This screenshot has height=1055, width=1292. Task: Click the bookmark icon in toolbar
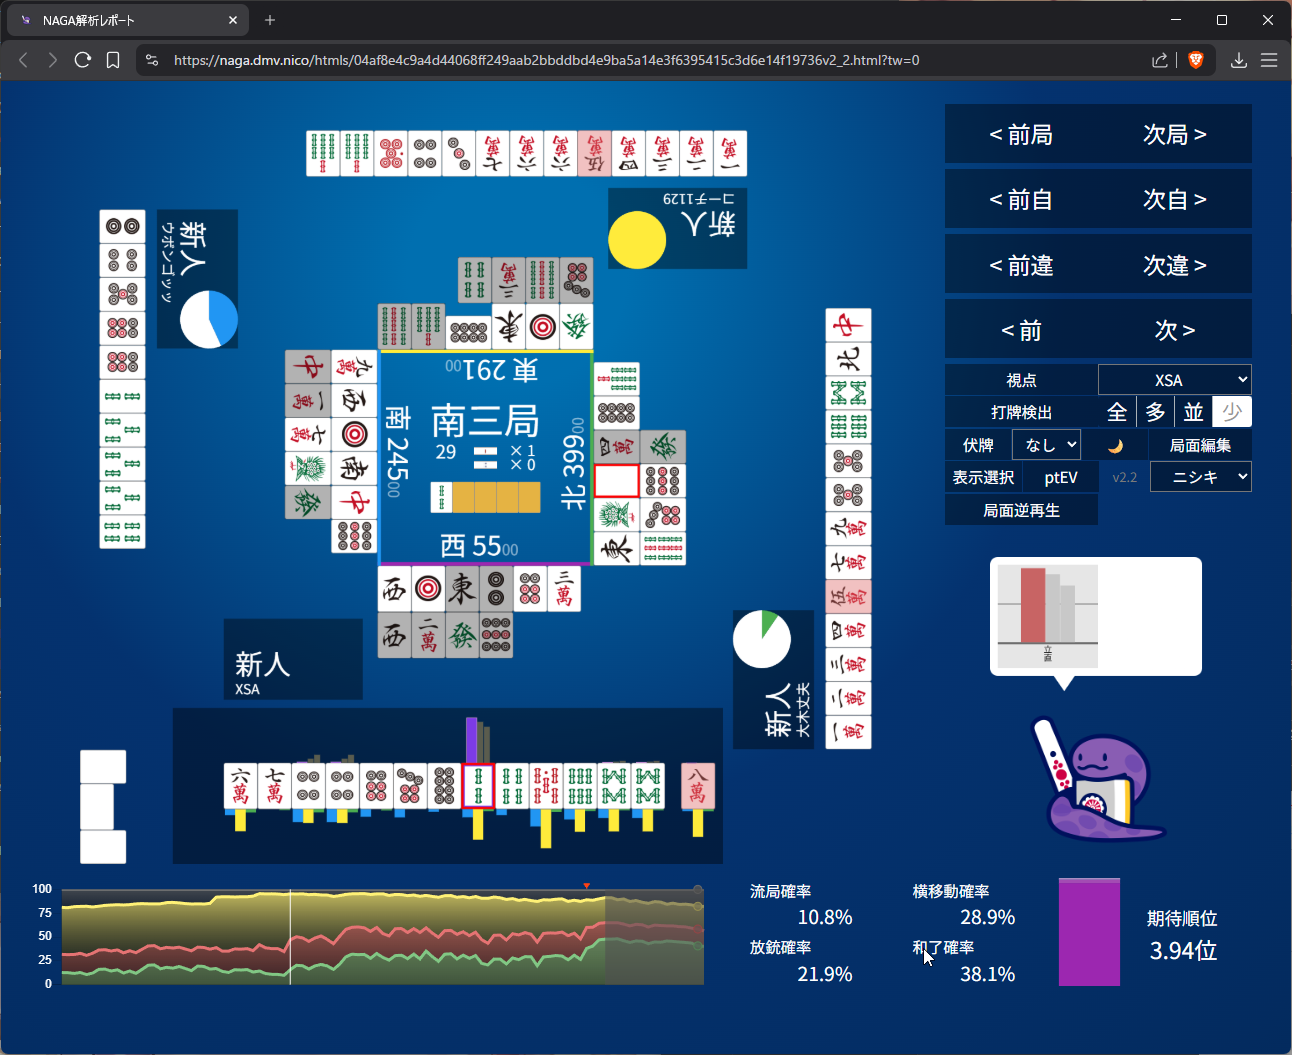(113, 60)
